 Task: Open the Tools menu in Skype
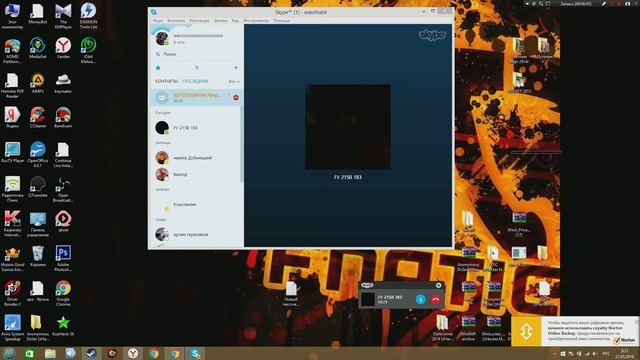pos(256,20)
